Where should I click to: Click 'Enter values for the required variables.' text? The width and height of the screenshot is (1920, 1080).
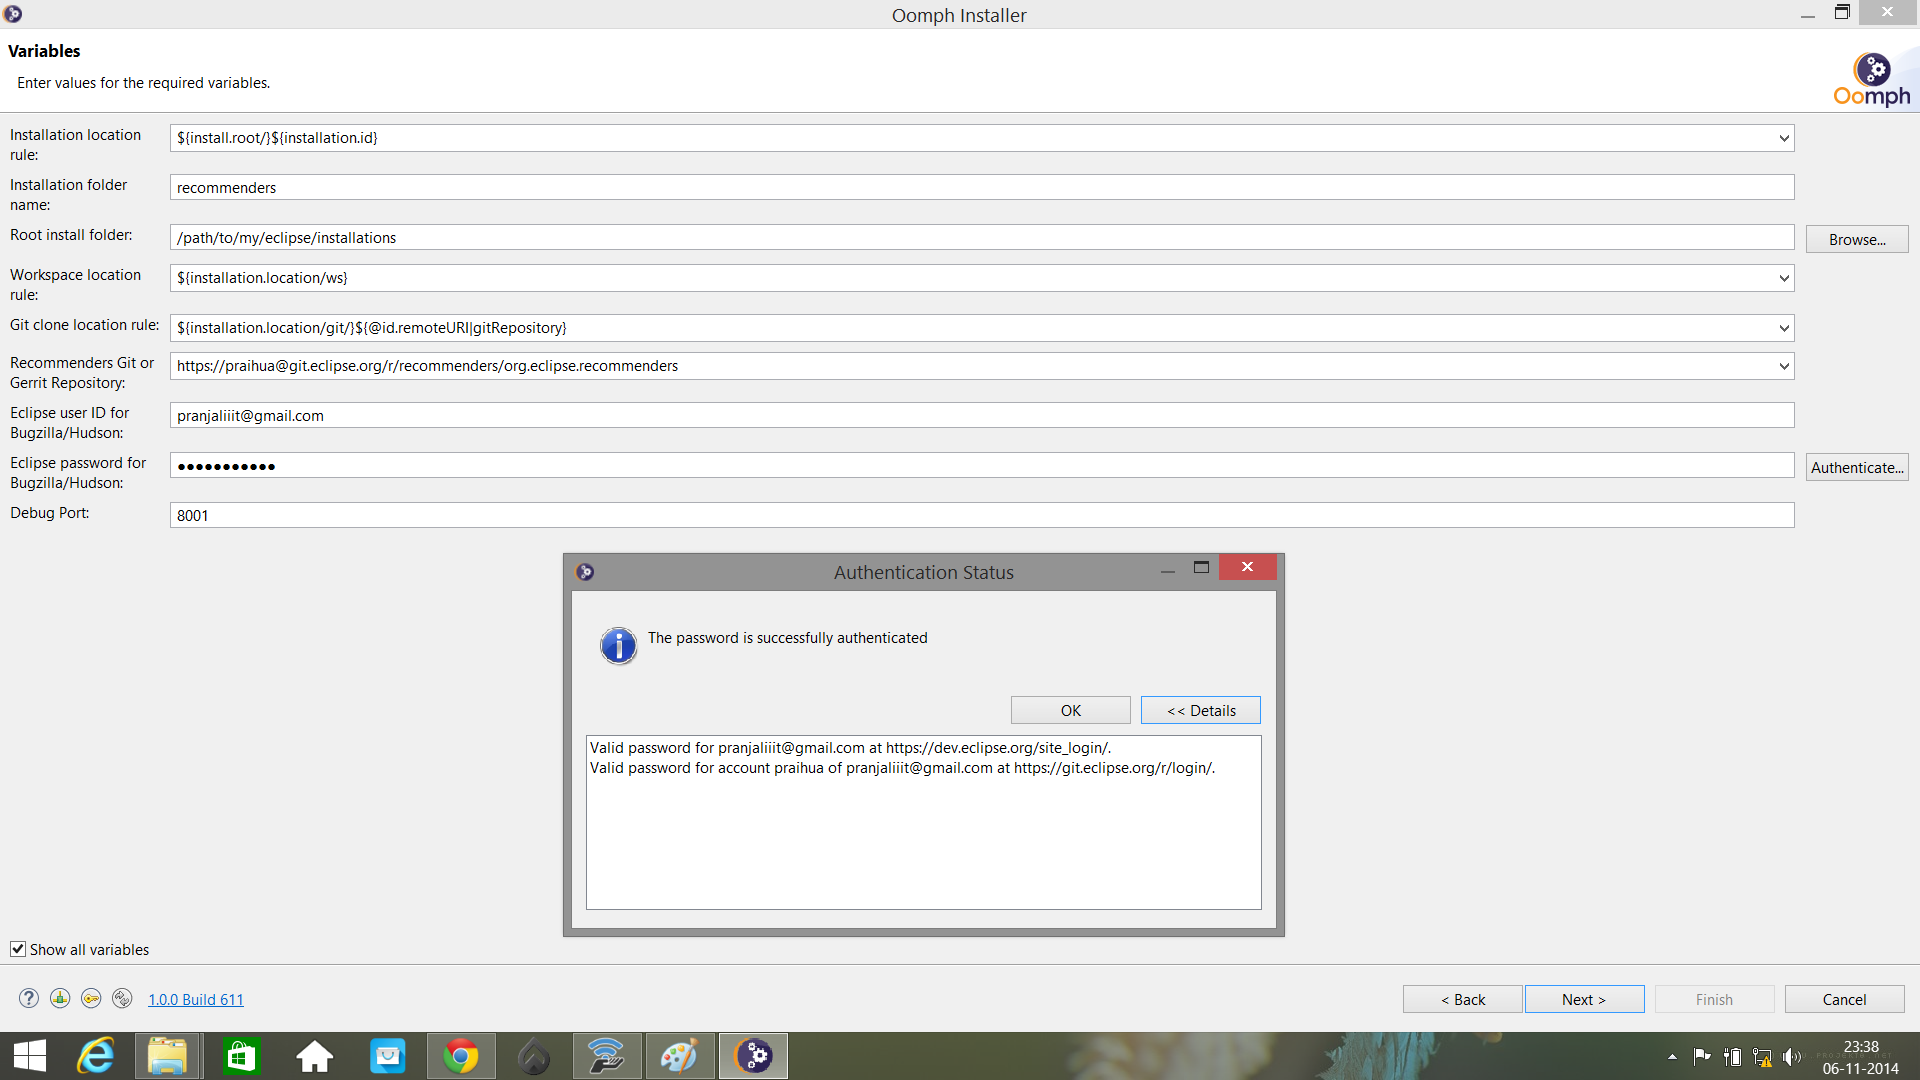(143, 83)
